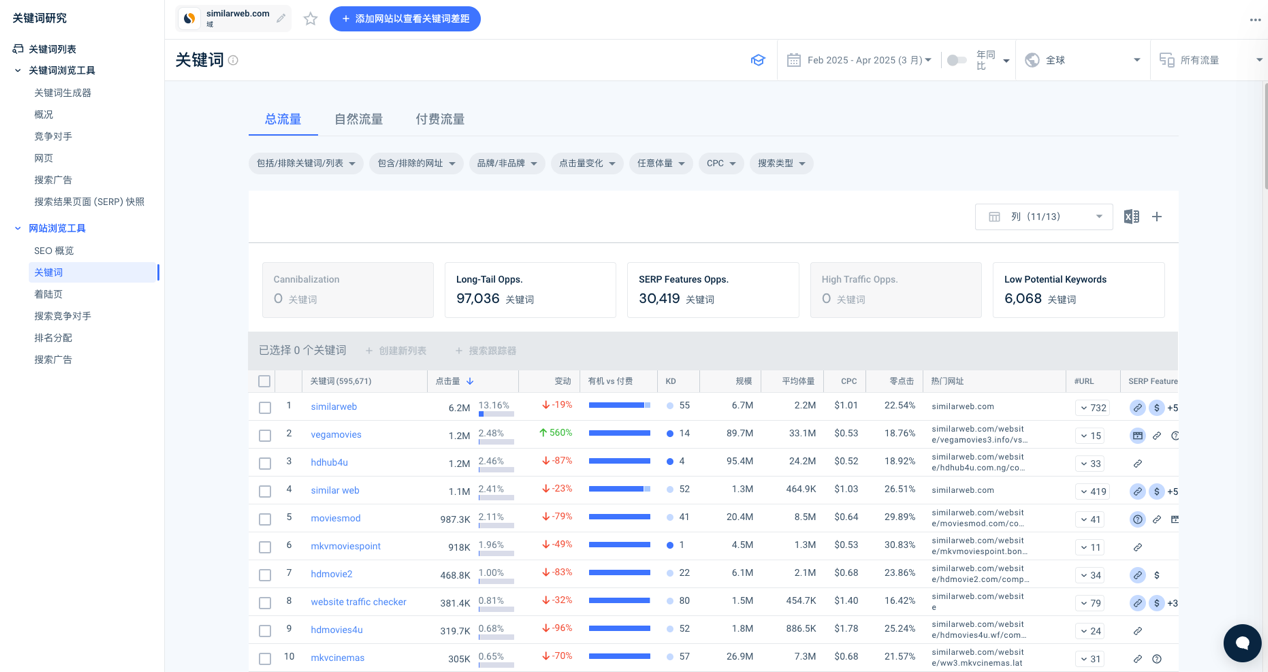Screen dimensions: 1268x672
Task: Click the pencil edit icon beside similarweb.com
Action: [281, 18]
